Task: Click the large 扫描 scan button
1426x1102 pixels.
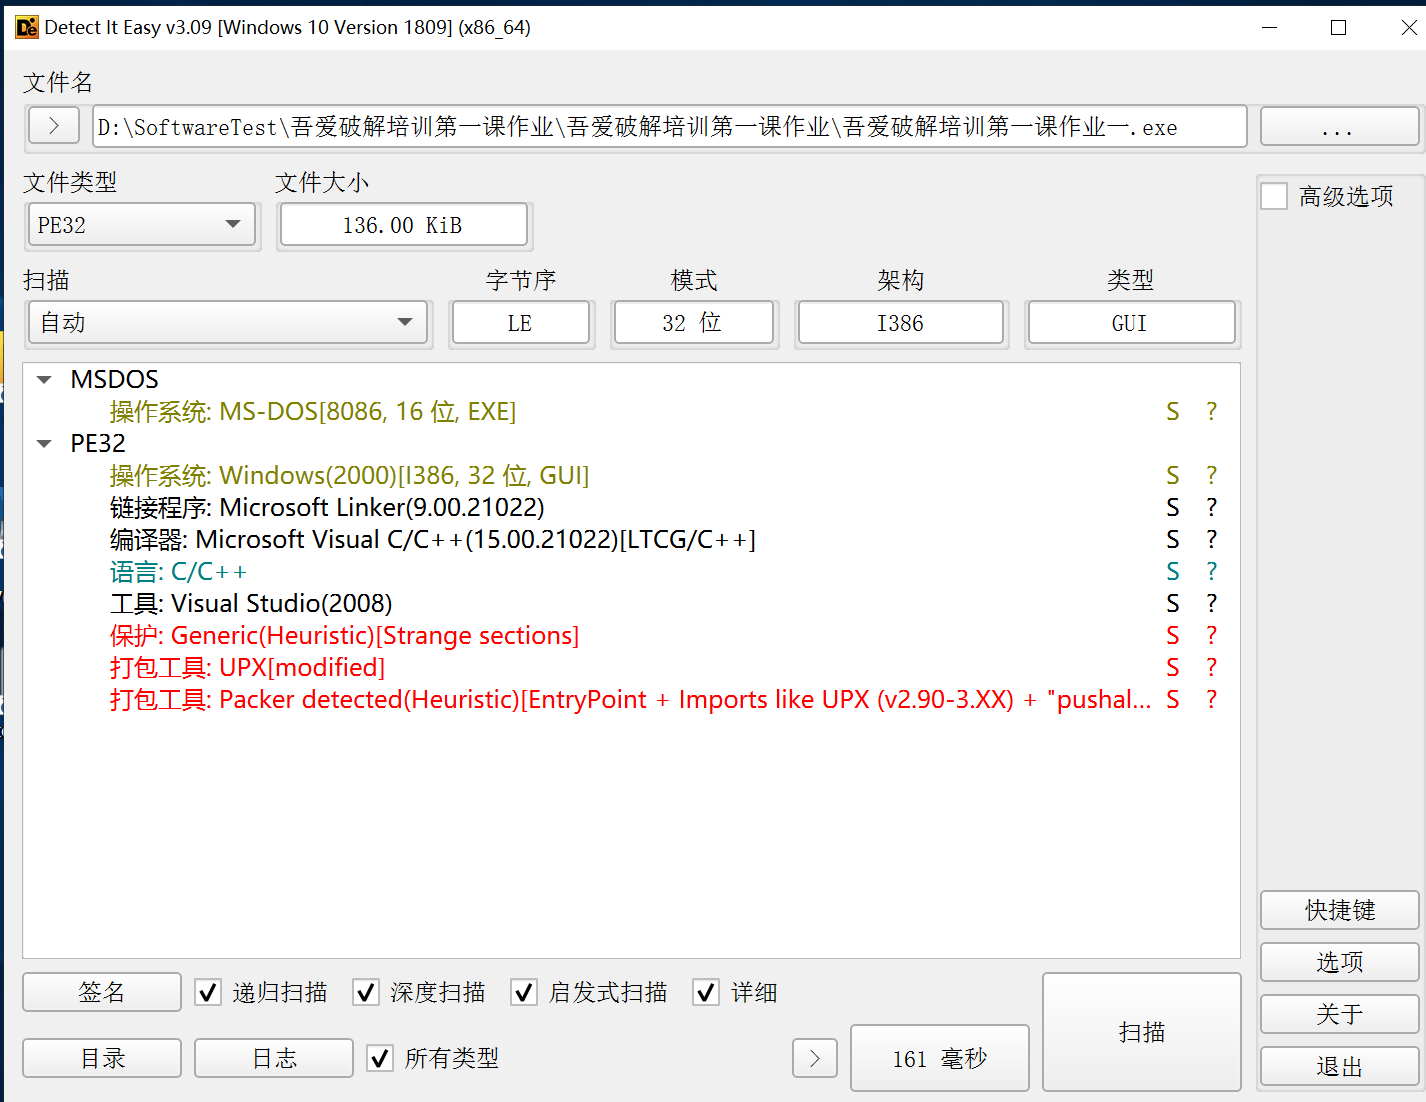Action: click(1141, 1032)
